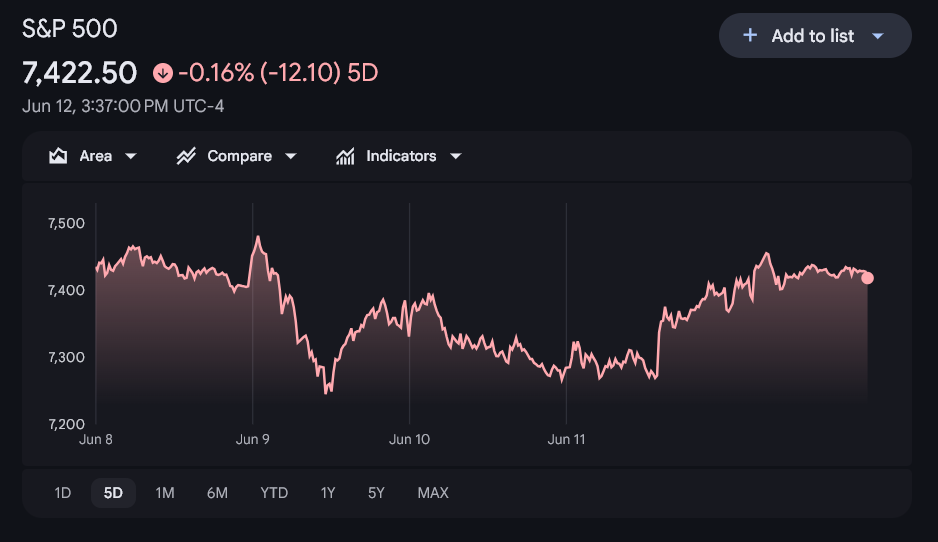Screen dimensions: 938x542
Task: Click the Jun 9 date axis label
Action: 252,439
